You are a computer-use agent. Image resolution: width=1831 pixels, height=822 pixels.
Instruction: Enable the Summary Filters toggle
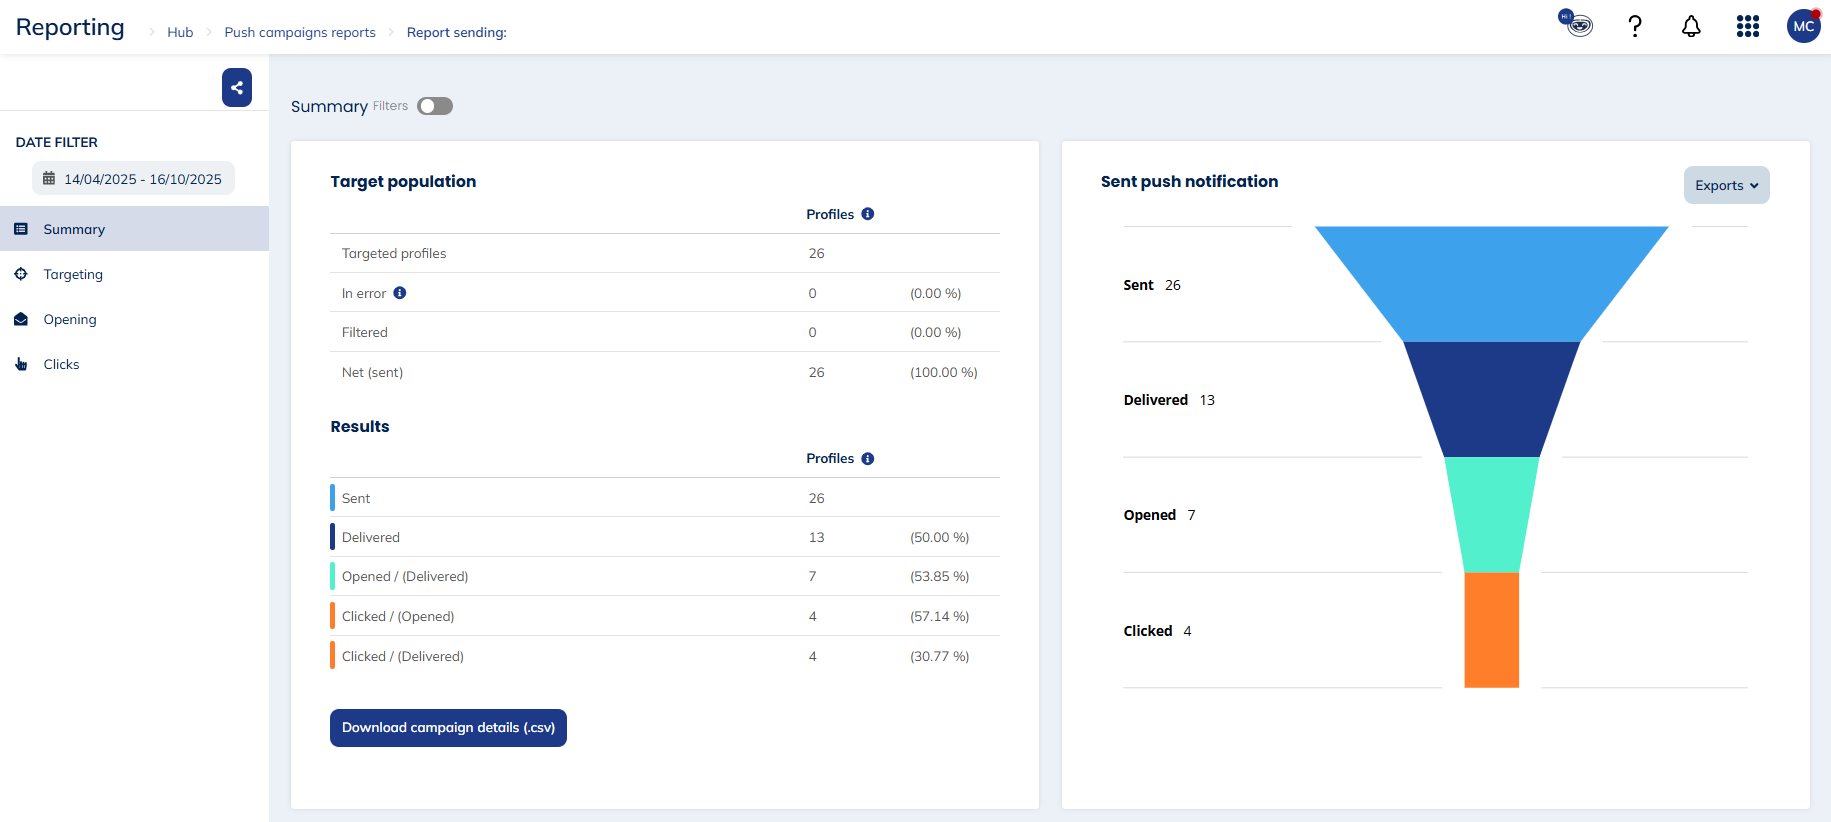coord(435,106)
